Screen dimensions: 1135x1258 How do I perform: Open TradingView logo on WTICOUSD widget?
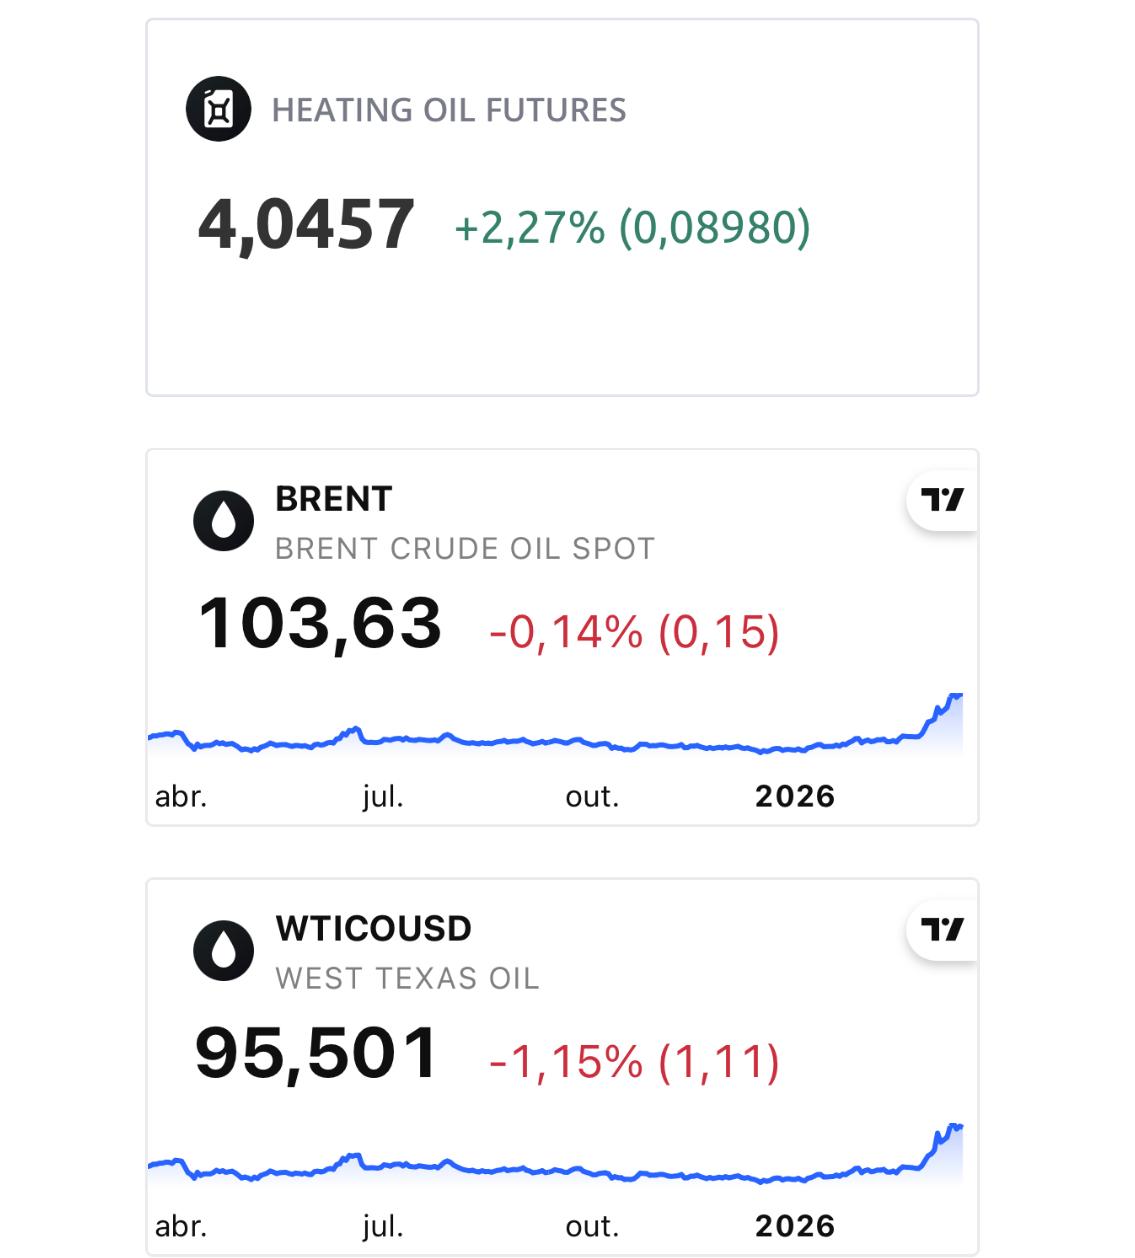[942, 929]
